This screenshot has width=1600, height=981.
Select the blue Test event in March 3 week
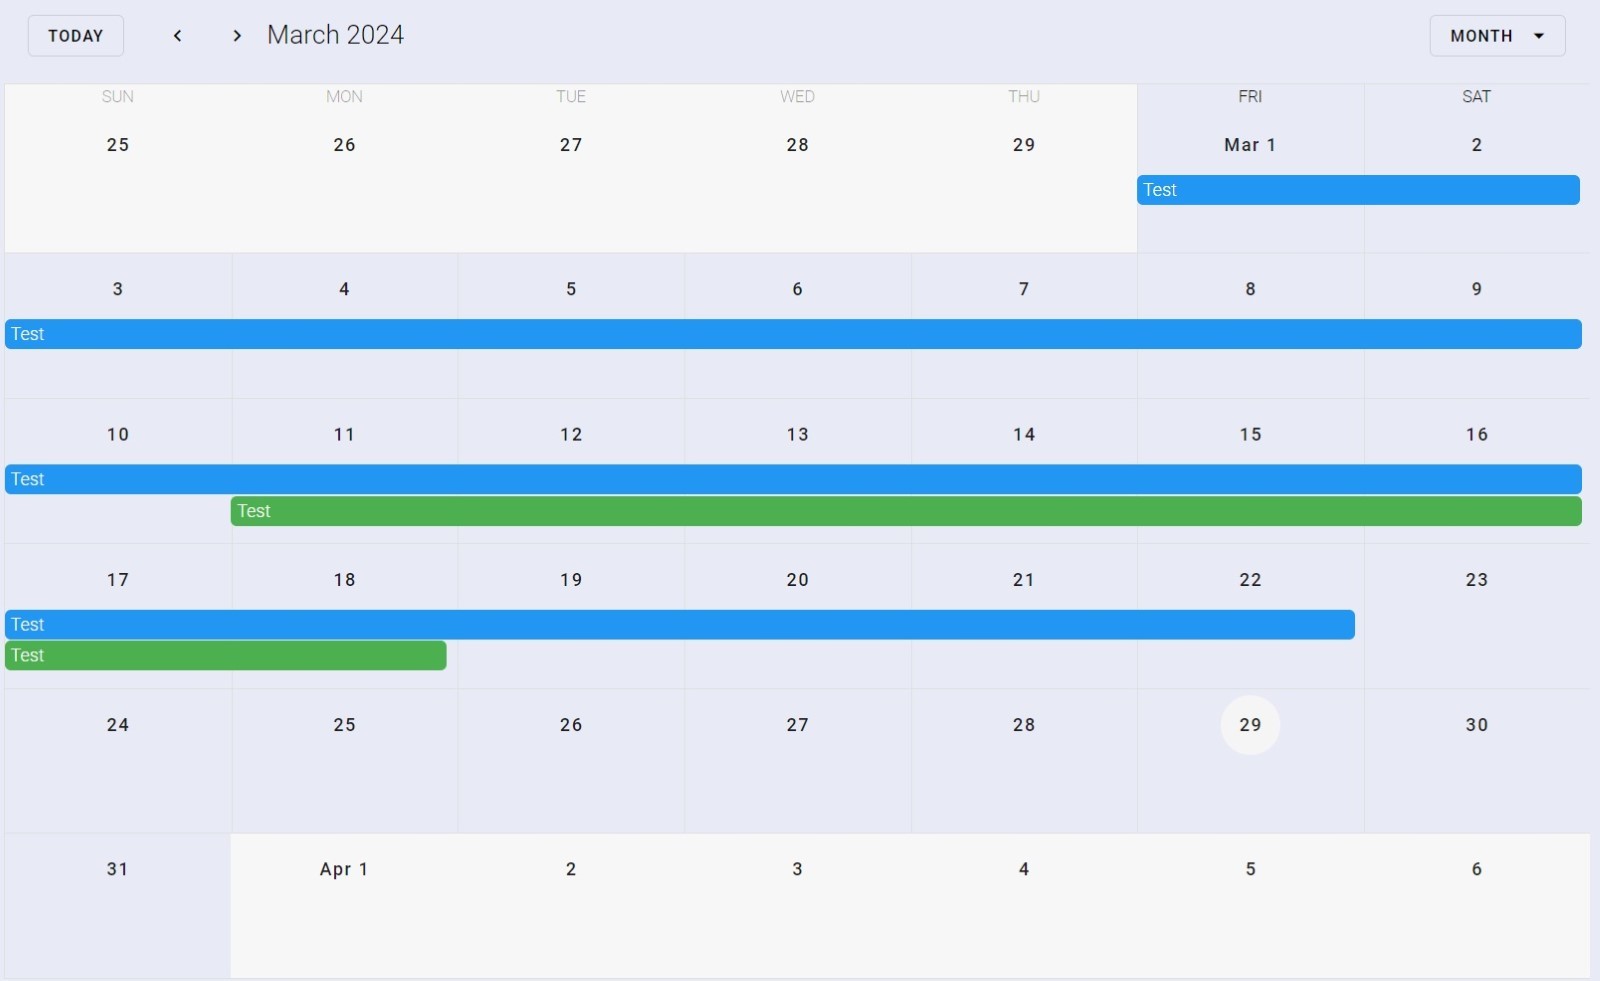(x=792, y=334)
